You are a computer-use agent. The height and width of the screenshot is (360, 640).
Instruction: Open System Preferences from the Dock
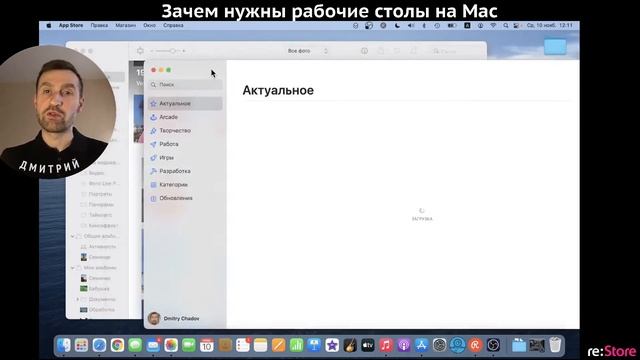[x=440, y=345]
